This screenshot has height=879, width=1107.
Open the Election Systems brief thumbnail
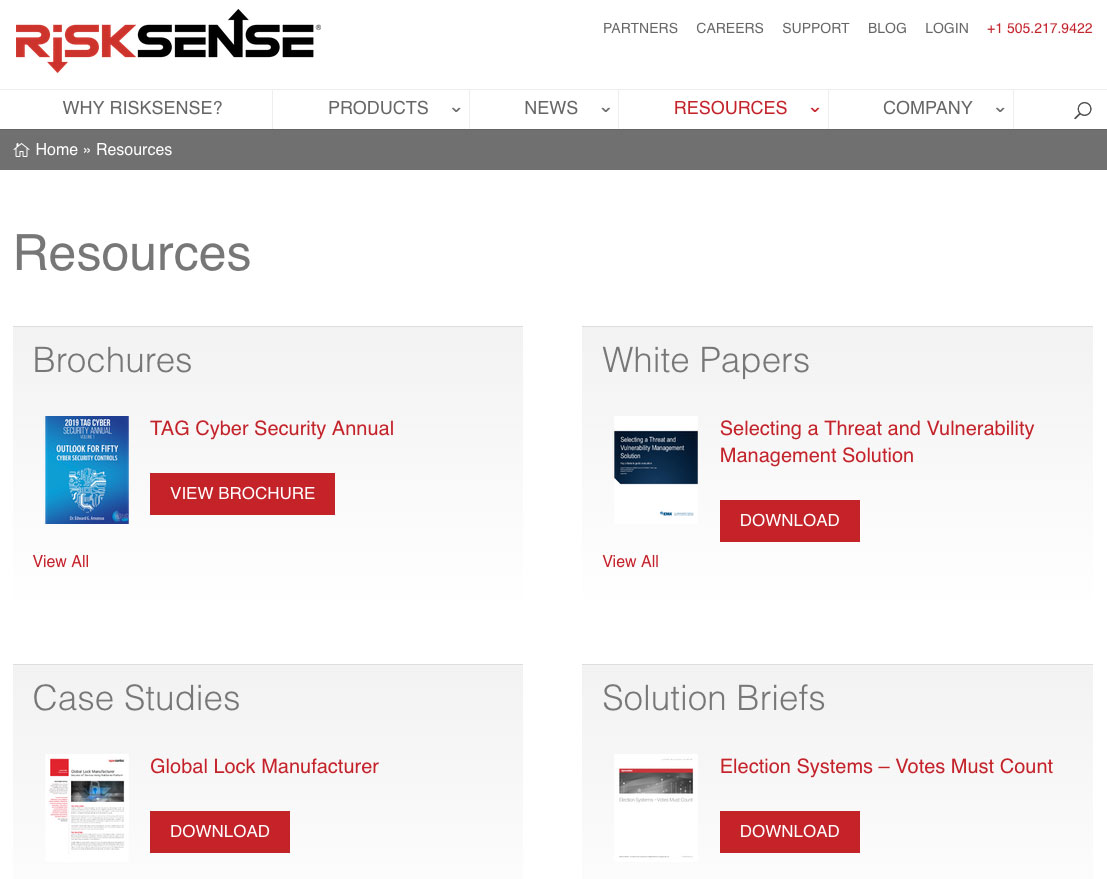pyautogui.click(x=656, y=808)
